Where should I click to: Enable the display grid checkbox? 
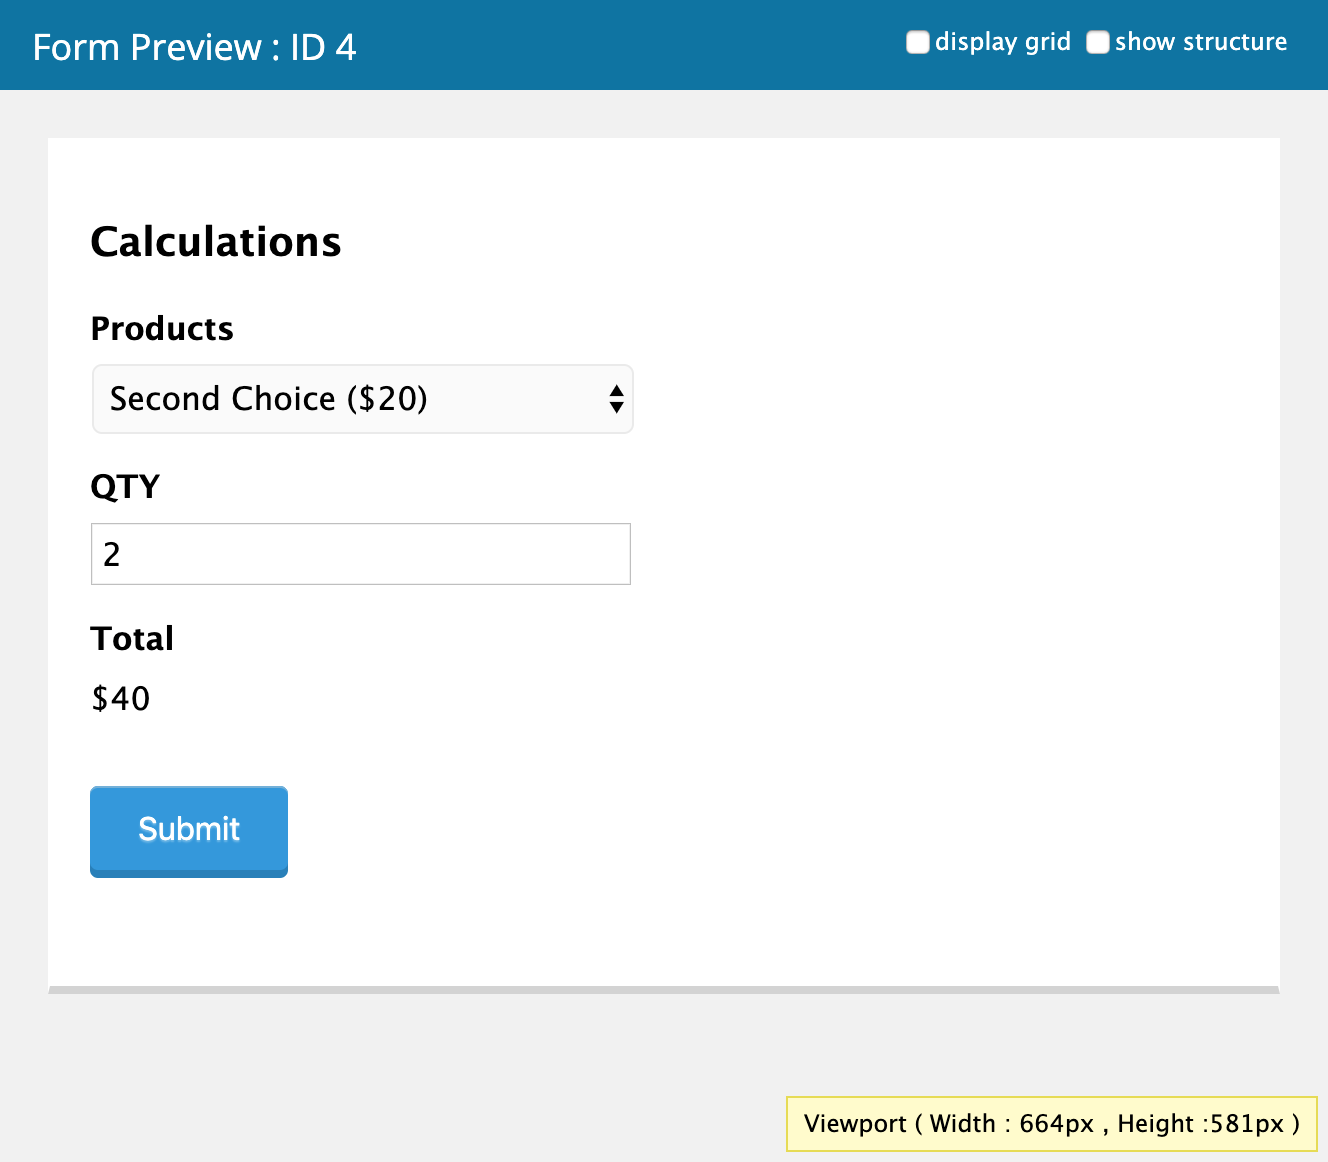(x=917, y=42)
